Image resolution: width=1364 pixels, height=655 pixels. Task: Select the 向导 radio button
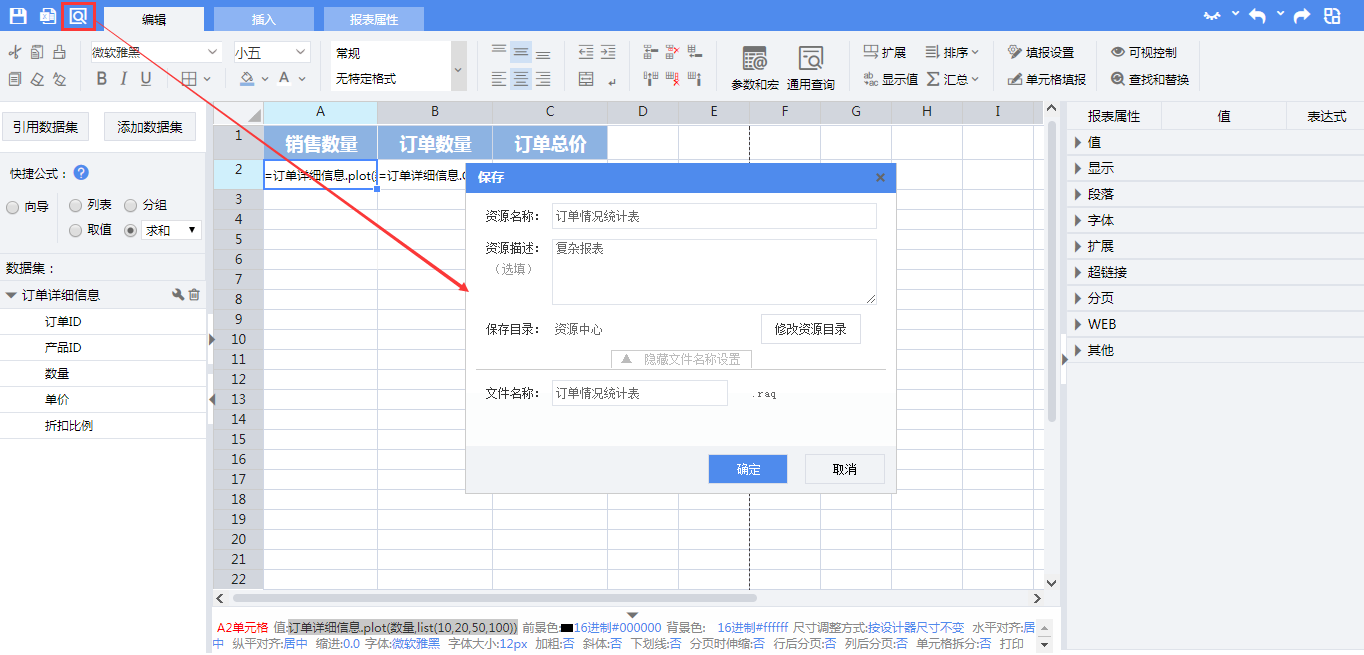click(x=13, y=207)
